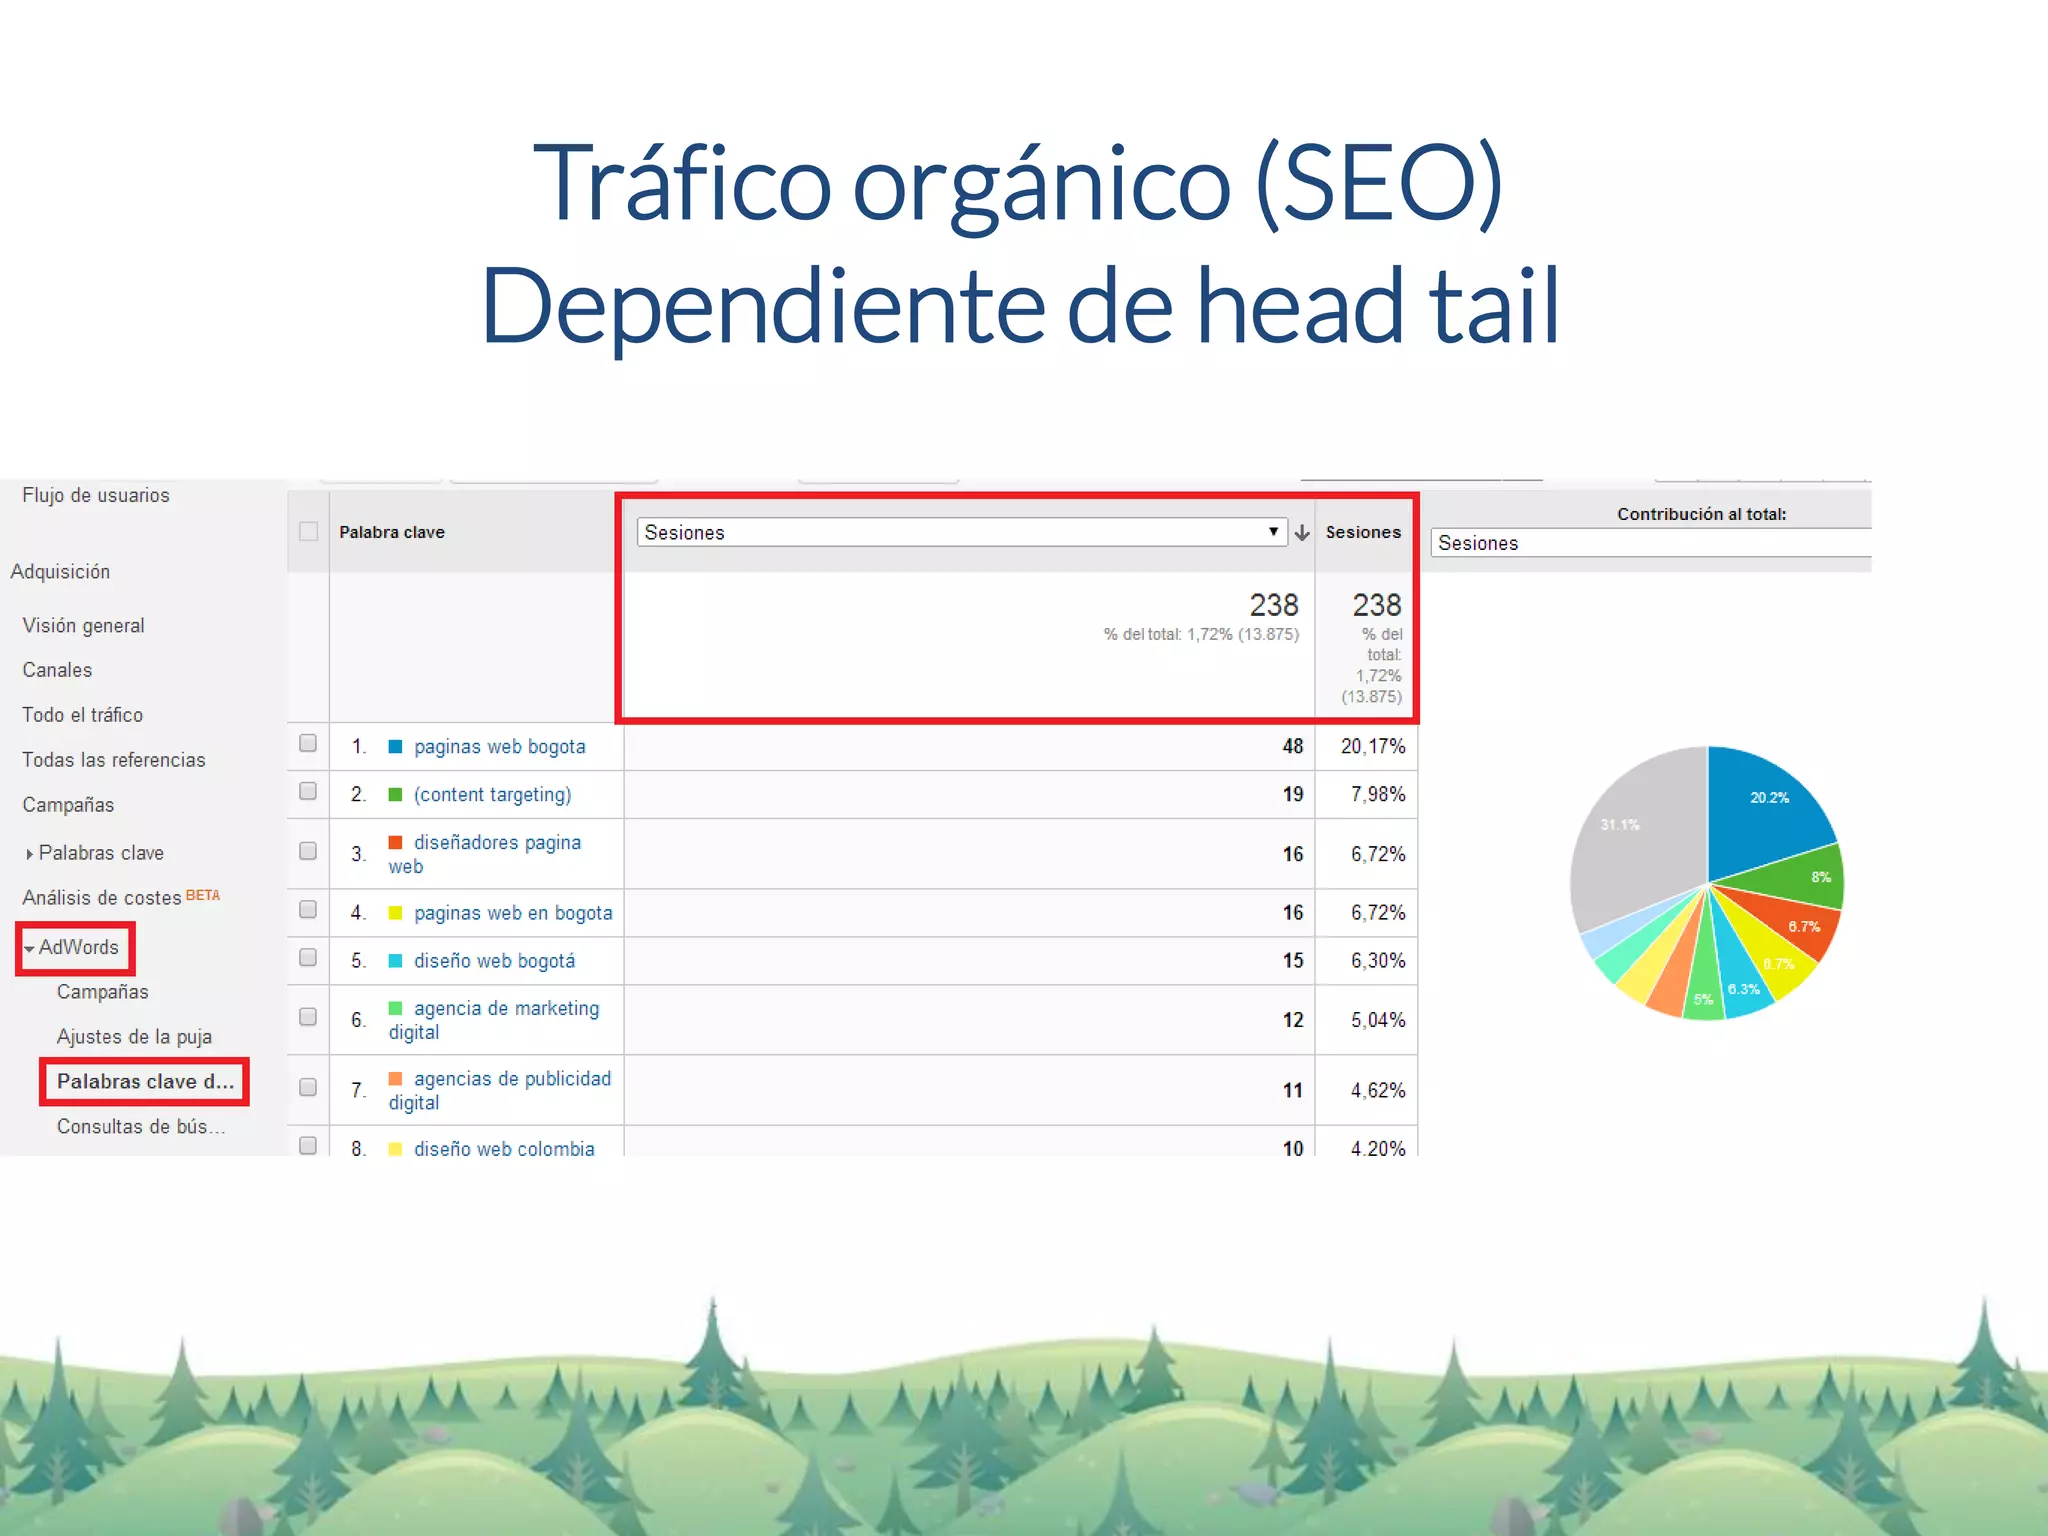Viewport: 2048px width, 1536px height.
Task: Open Todas las referencias in sidebar
Action: (x=114, y=760)
